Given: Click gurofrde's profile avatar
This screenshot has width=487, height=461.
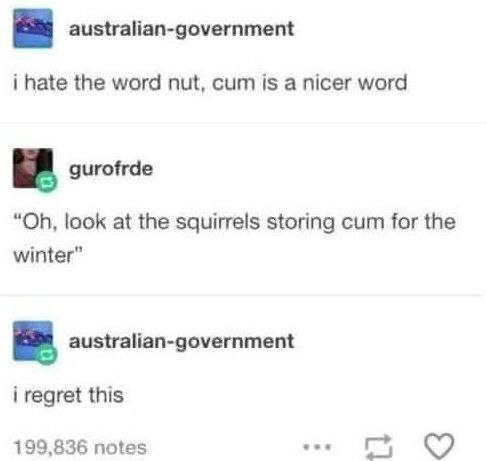Looking at the screenshot, I should click(33, 168).
